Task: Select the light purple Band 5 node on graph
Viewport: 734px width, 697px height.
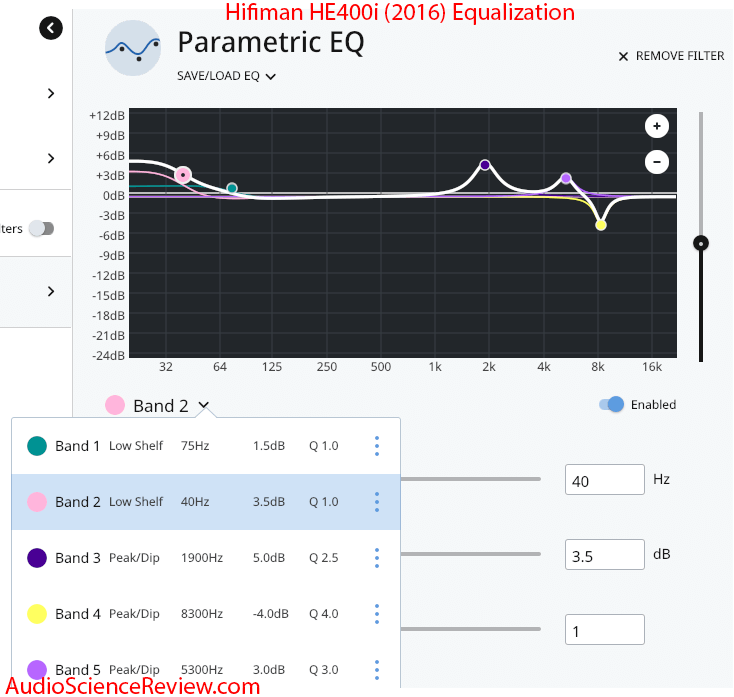Action: (x=566, y=178)
